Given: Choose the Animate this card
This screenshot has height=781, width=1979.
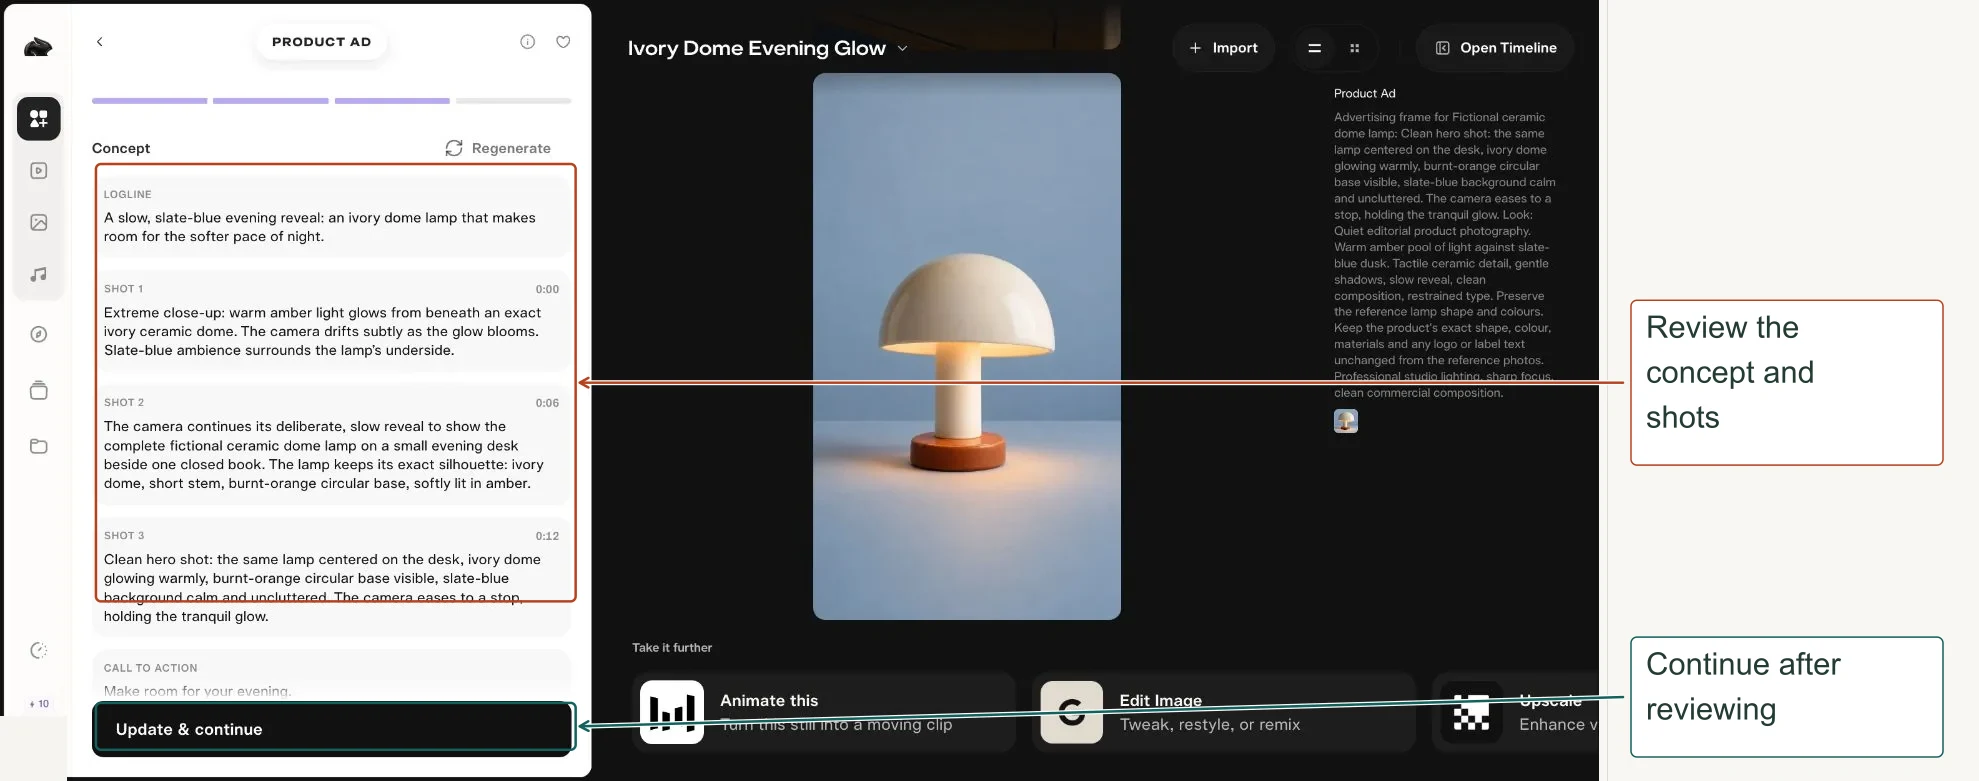Looking at the screenshot, I should point(824,713).
